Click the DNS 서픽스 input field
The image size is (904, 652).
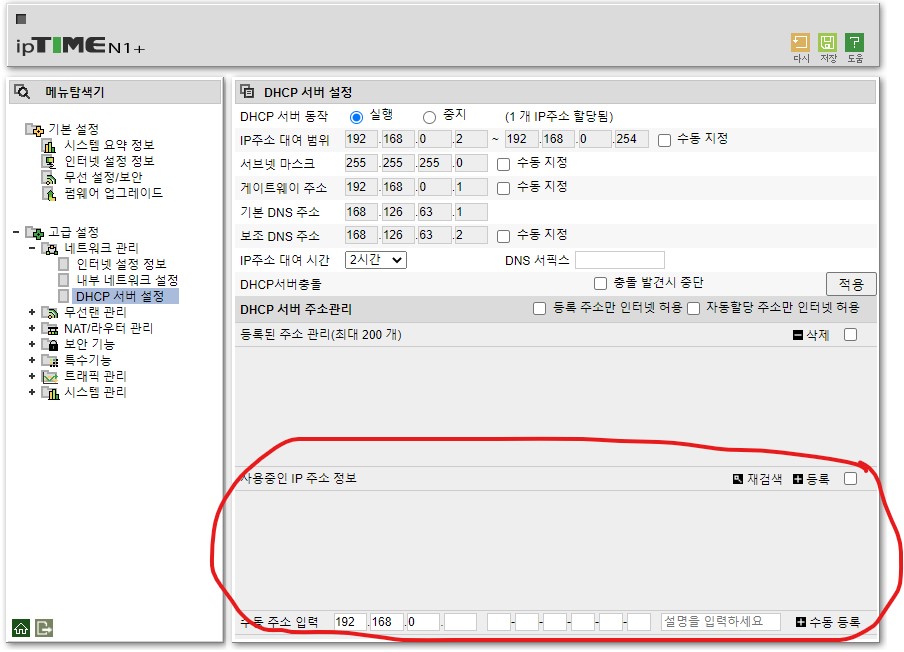click(x=620, y=260)
